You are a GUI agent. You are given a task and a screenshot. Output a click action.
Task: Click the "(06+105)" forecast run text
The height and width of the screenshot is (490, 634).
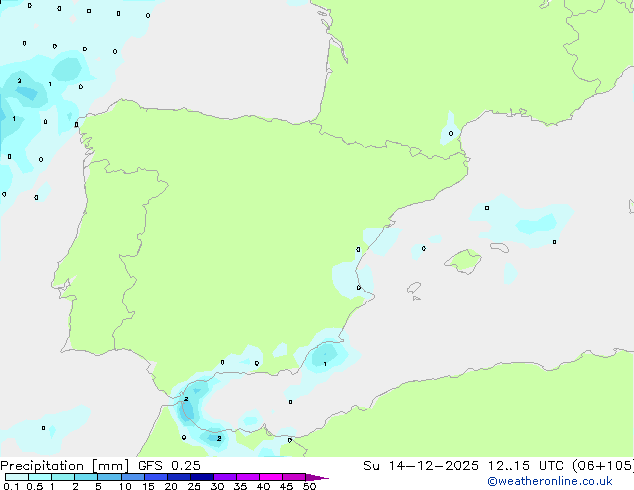603,466
